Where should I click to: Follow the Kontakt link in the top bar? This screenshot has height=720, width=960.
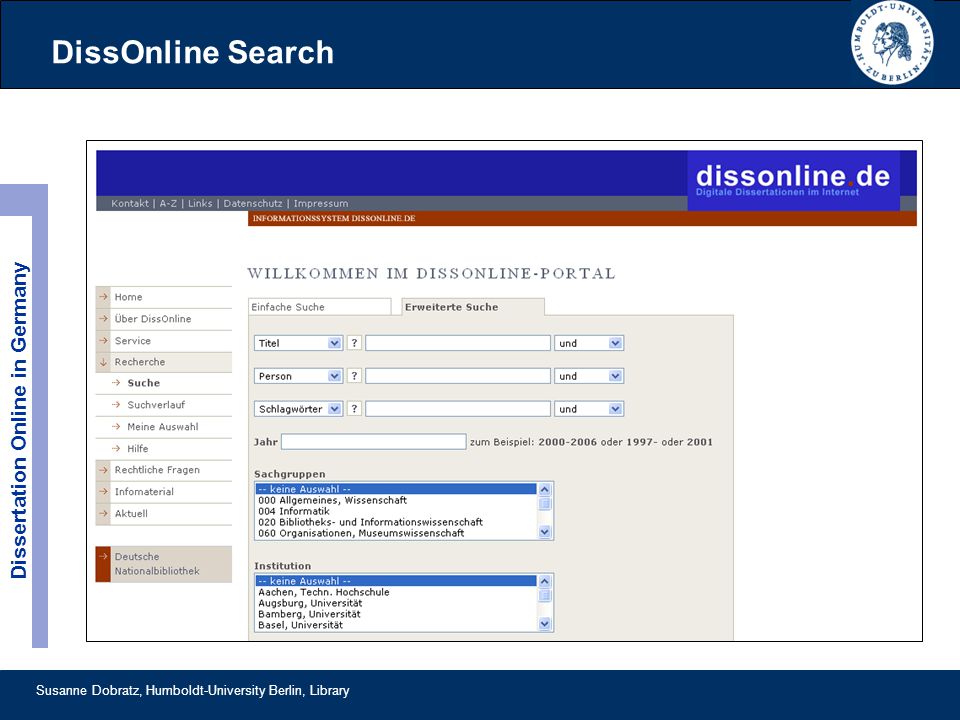pyautogui.click(x=130, y=203)
